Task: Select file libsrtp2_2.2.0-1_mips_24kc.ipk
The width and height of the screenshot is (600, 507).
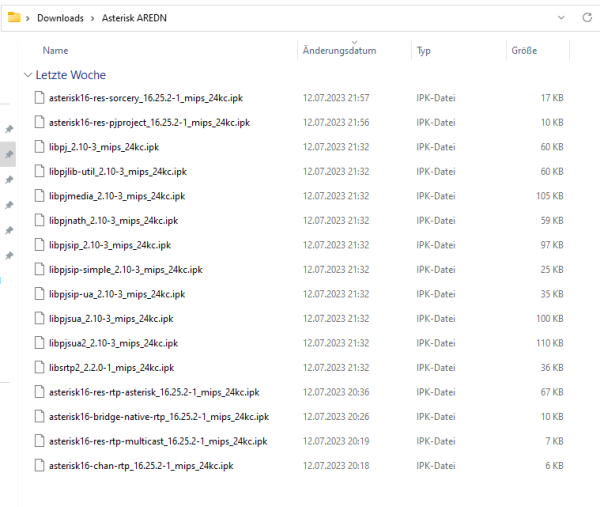Action: 111,367
